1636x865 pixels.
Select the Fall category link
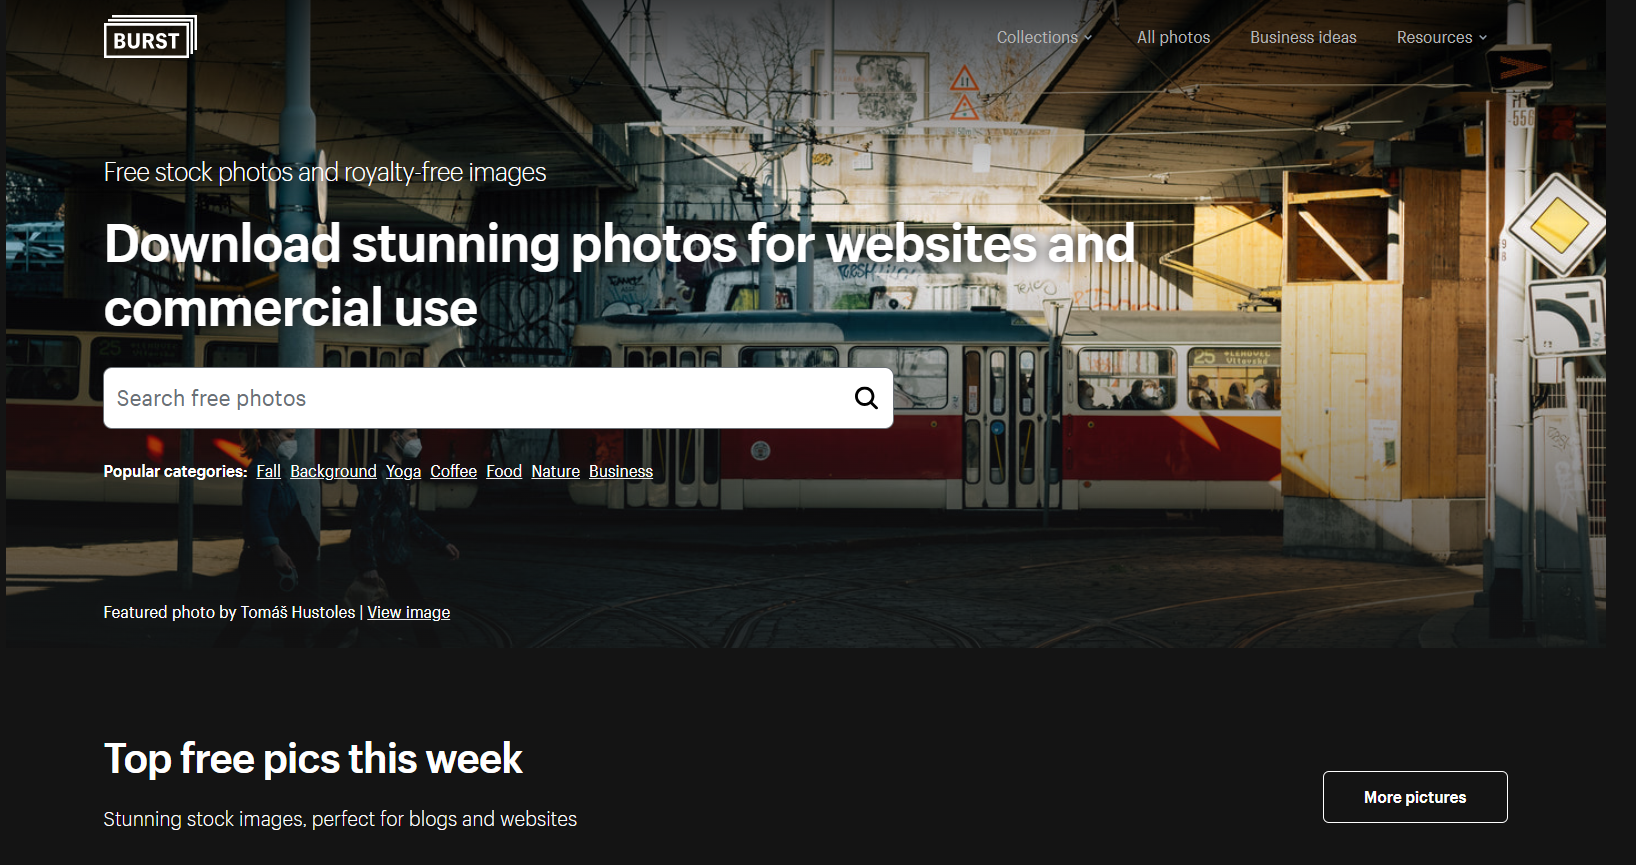click(x=268, y=471)
